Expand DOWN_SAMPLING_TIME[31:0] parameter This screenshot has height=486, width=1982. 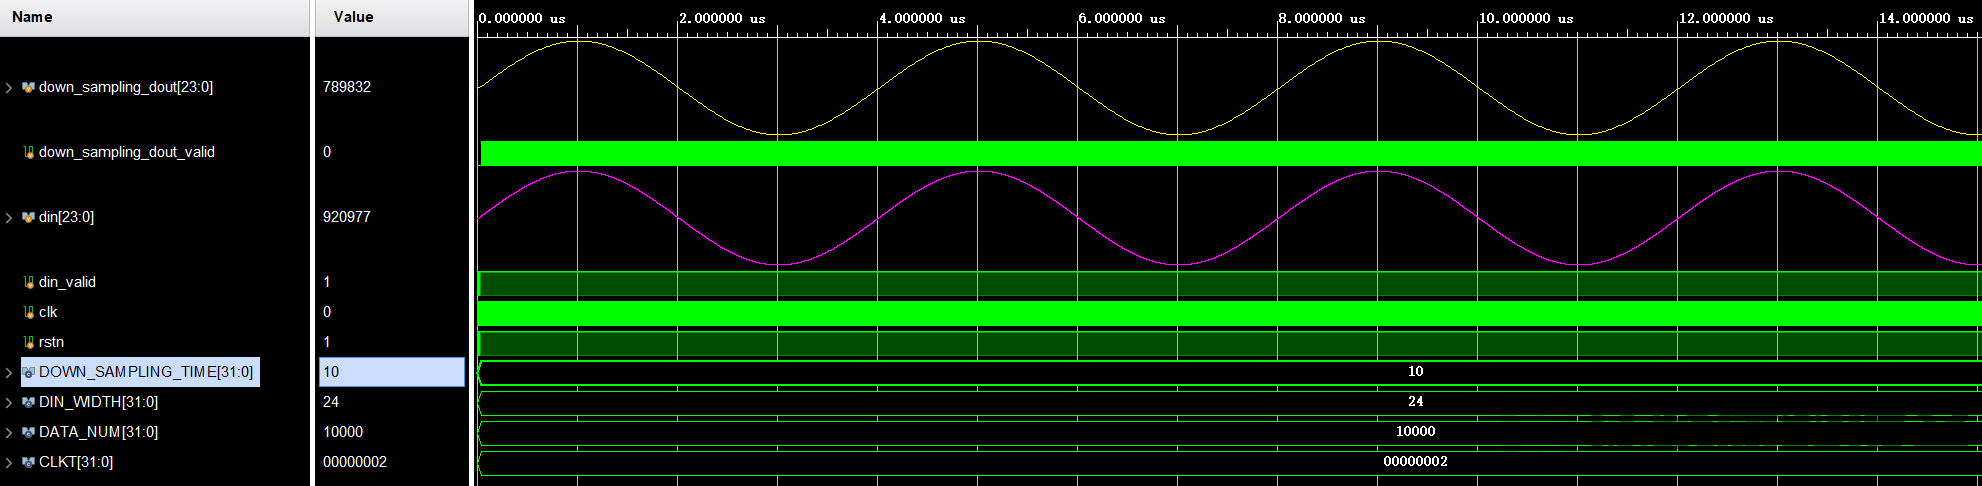click(x=9, y=373)
